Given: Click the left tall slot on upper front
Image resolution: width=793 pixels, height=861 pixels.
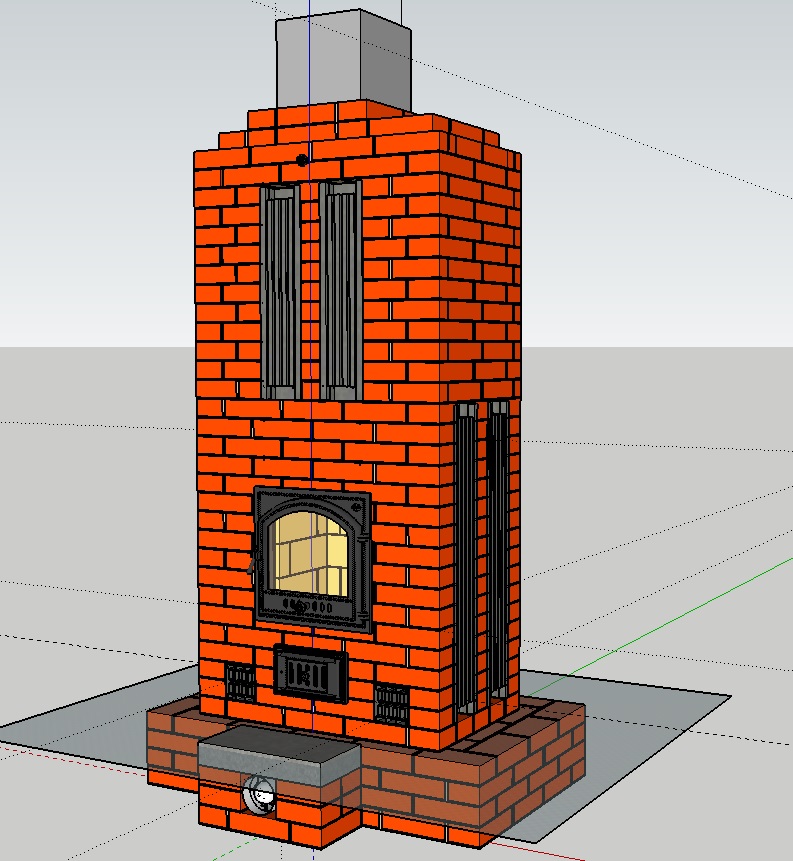Looking at the screenshot, I should pyautogui.click(x=279, y=292).
